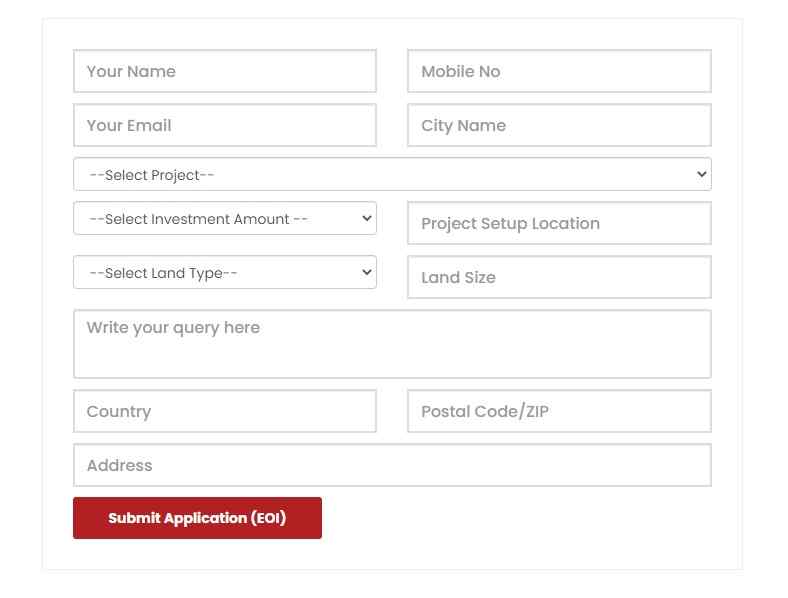Select the Country input field

point(224,411)
